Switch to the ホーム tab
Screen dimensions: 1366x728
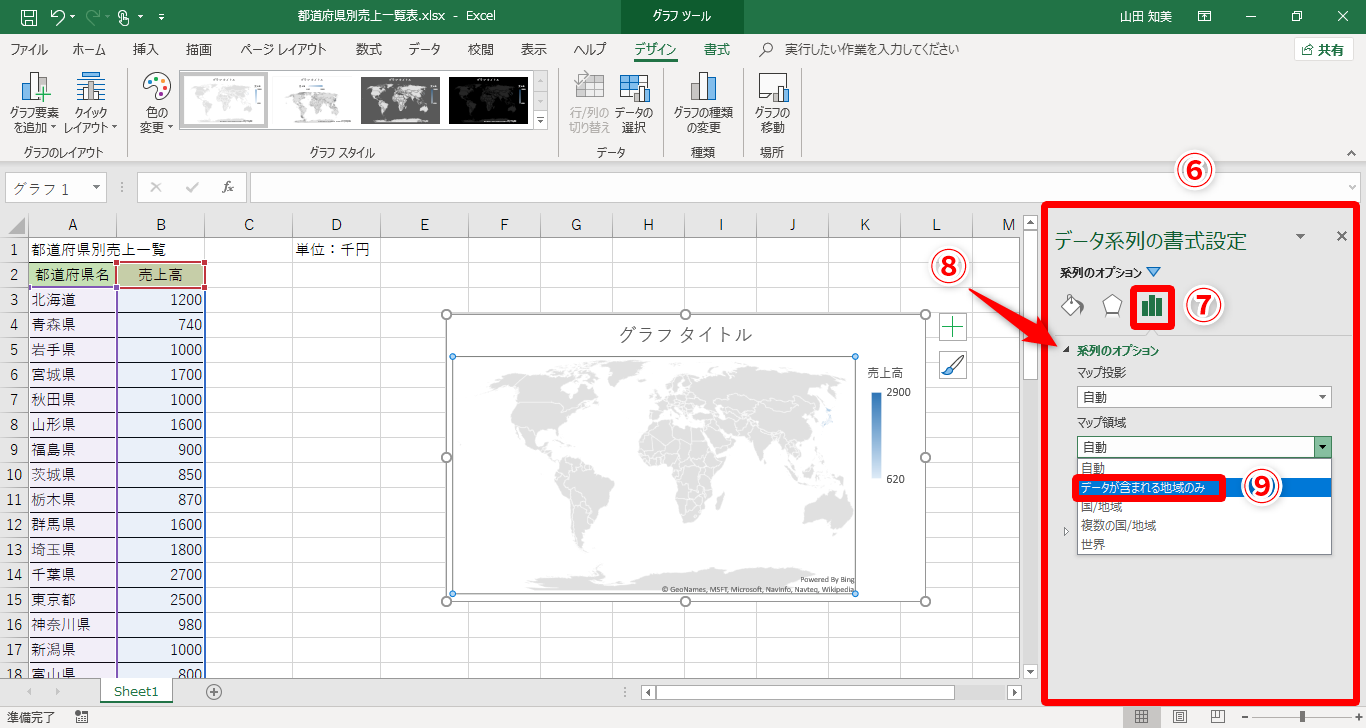[x=89, y=49]
